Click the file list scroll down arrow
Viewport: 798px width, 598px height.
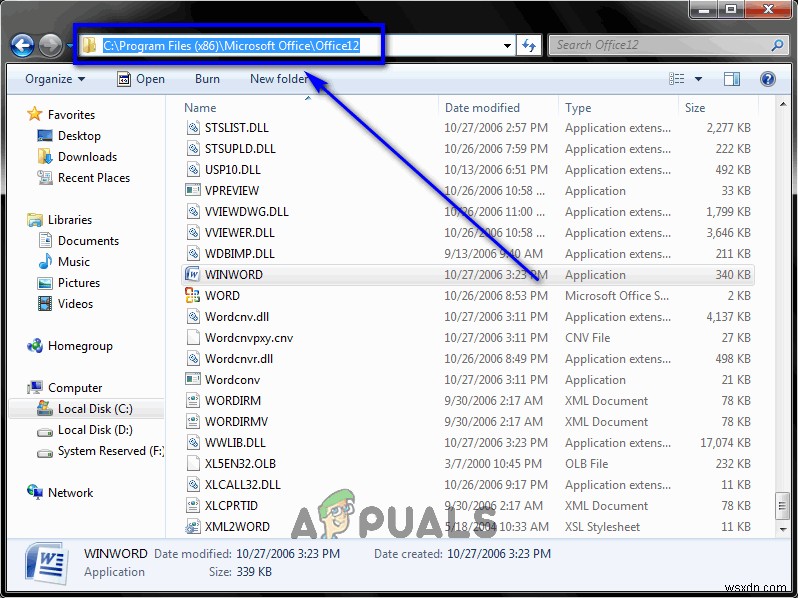pos(783,529)
